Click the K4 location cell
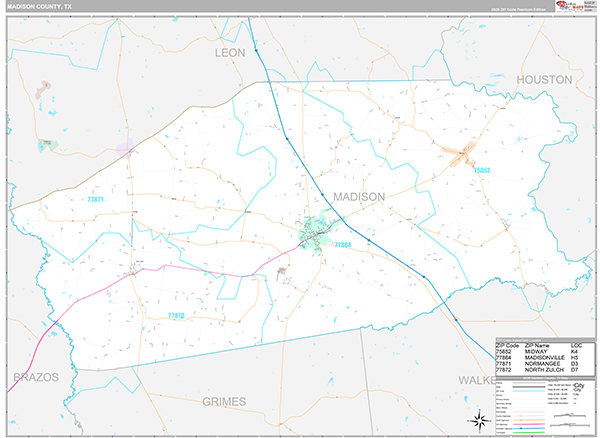The image size is (600, 438). pos(574,352)
